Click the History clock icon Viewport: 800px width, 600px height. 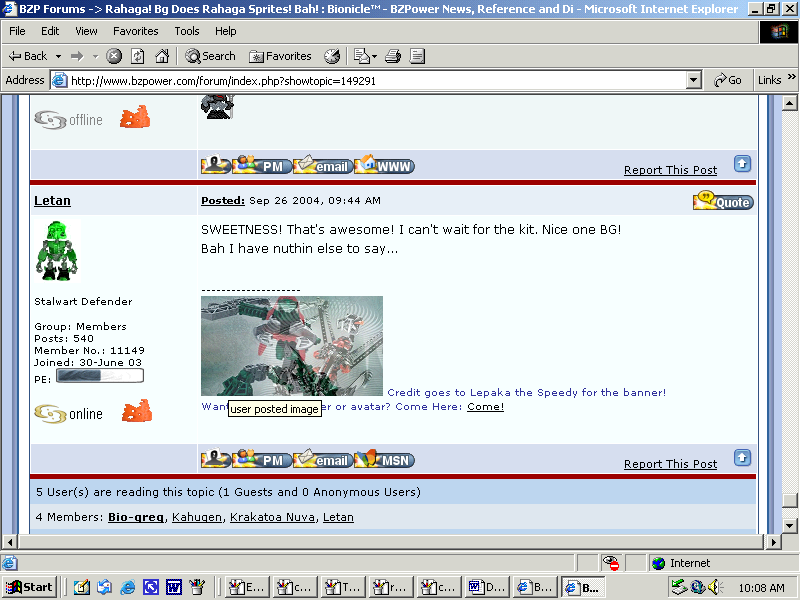(x=330, y=56)
